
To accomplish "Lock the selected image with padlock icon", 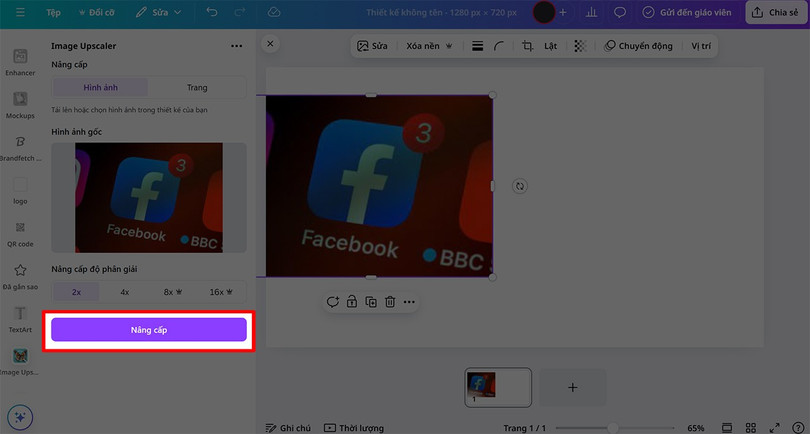I will 352,301.
